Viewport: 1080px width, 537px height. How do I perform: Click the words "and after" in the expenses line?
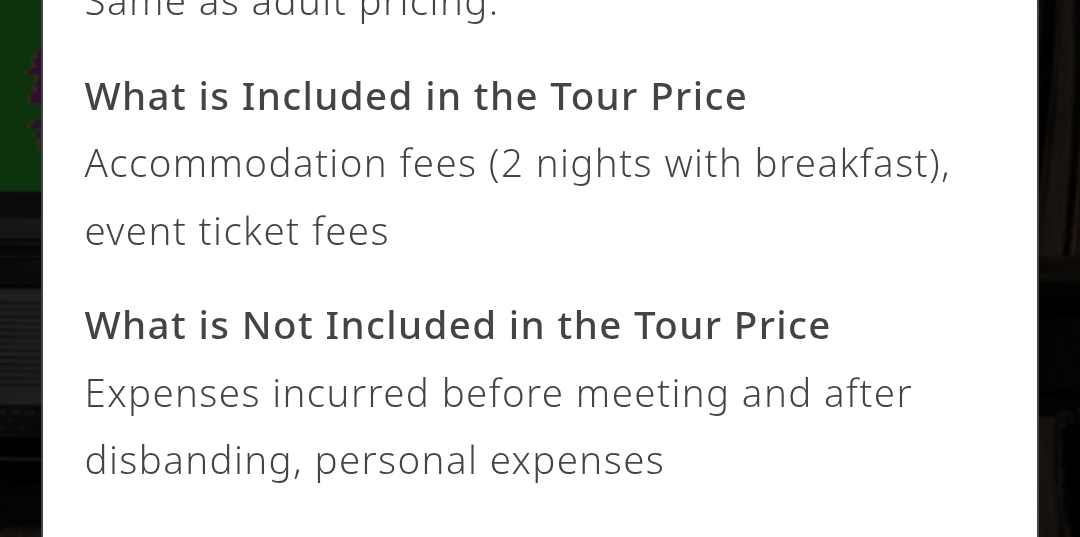[x=827, y=394]
